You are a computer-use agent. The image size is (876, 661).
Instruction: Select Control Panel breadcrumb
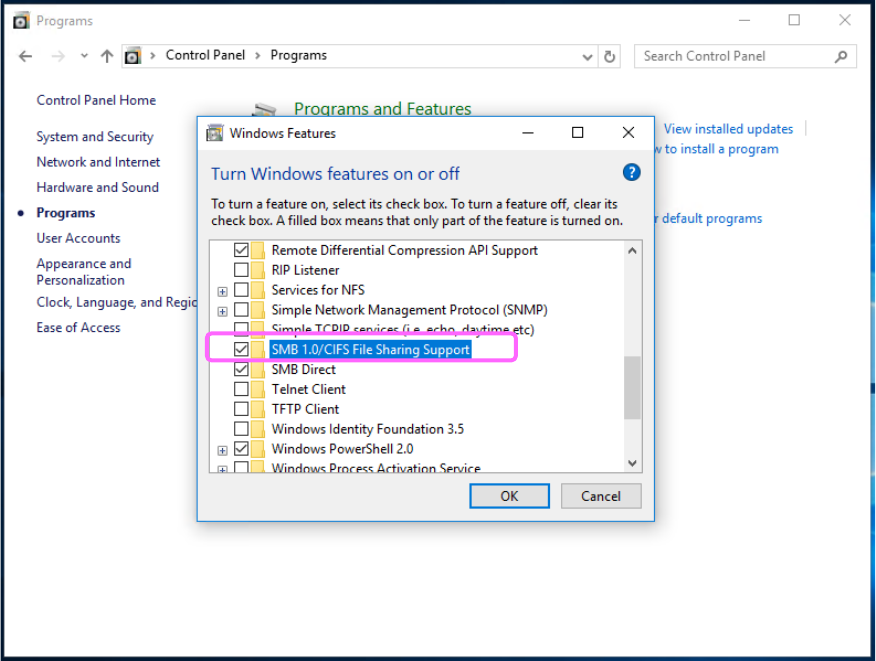(205, 55)
